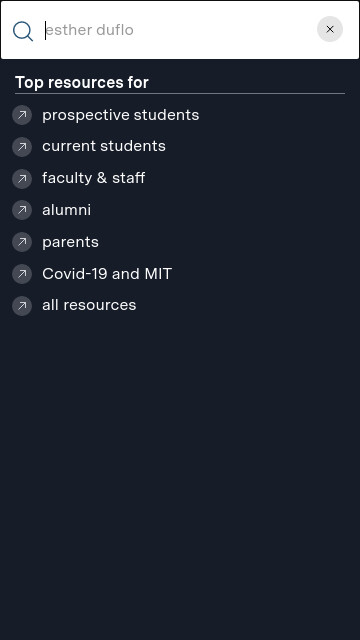
Task: Click the arrow icon beside prospective students
Action: coord(22,115)
